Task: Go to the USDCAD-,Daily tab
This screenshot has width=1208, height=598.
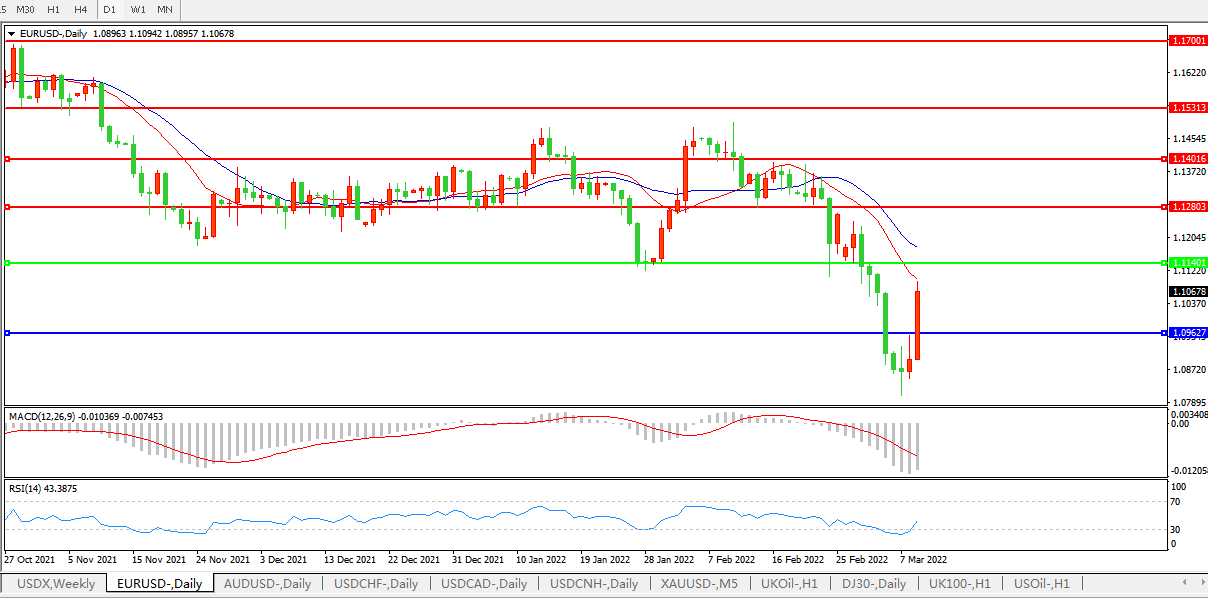Action: coord(485,583)
